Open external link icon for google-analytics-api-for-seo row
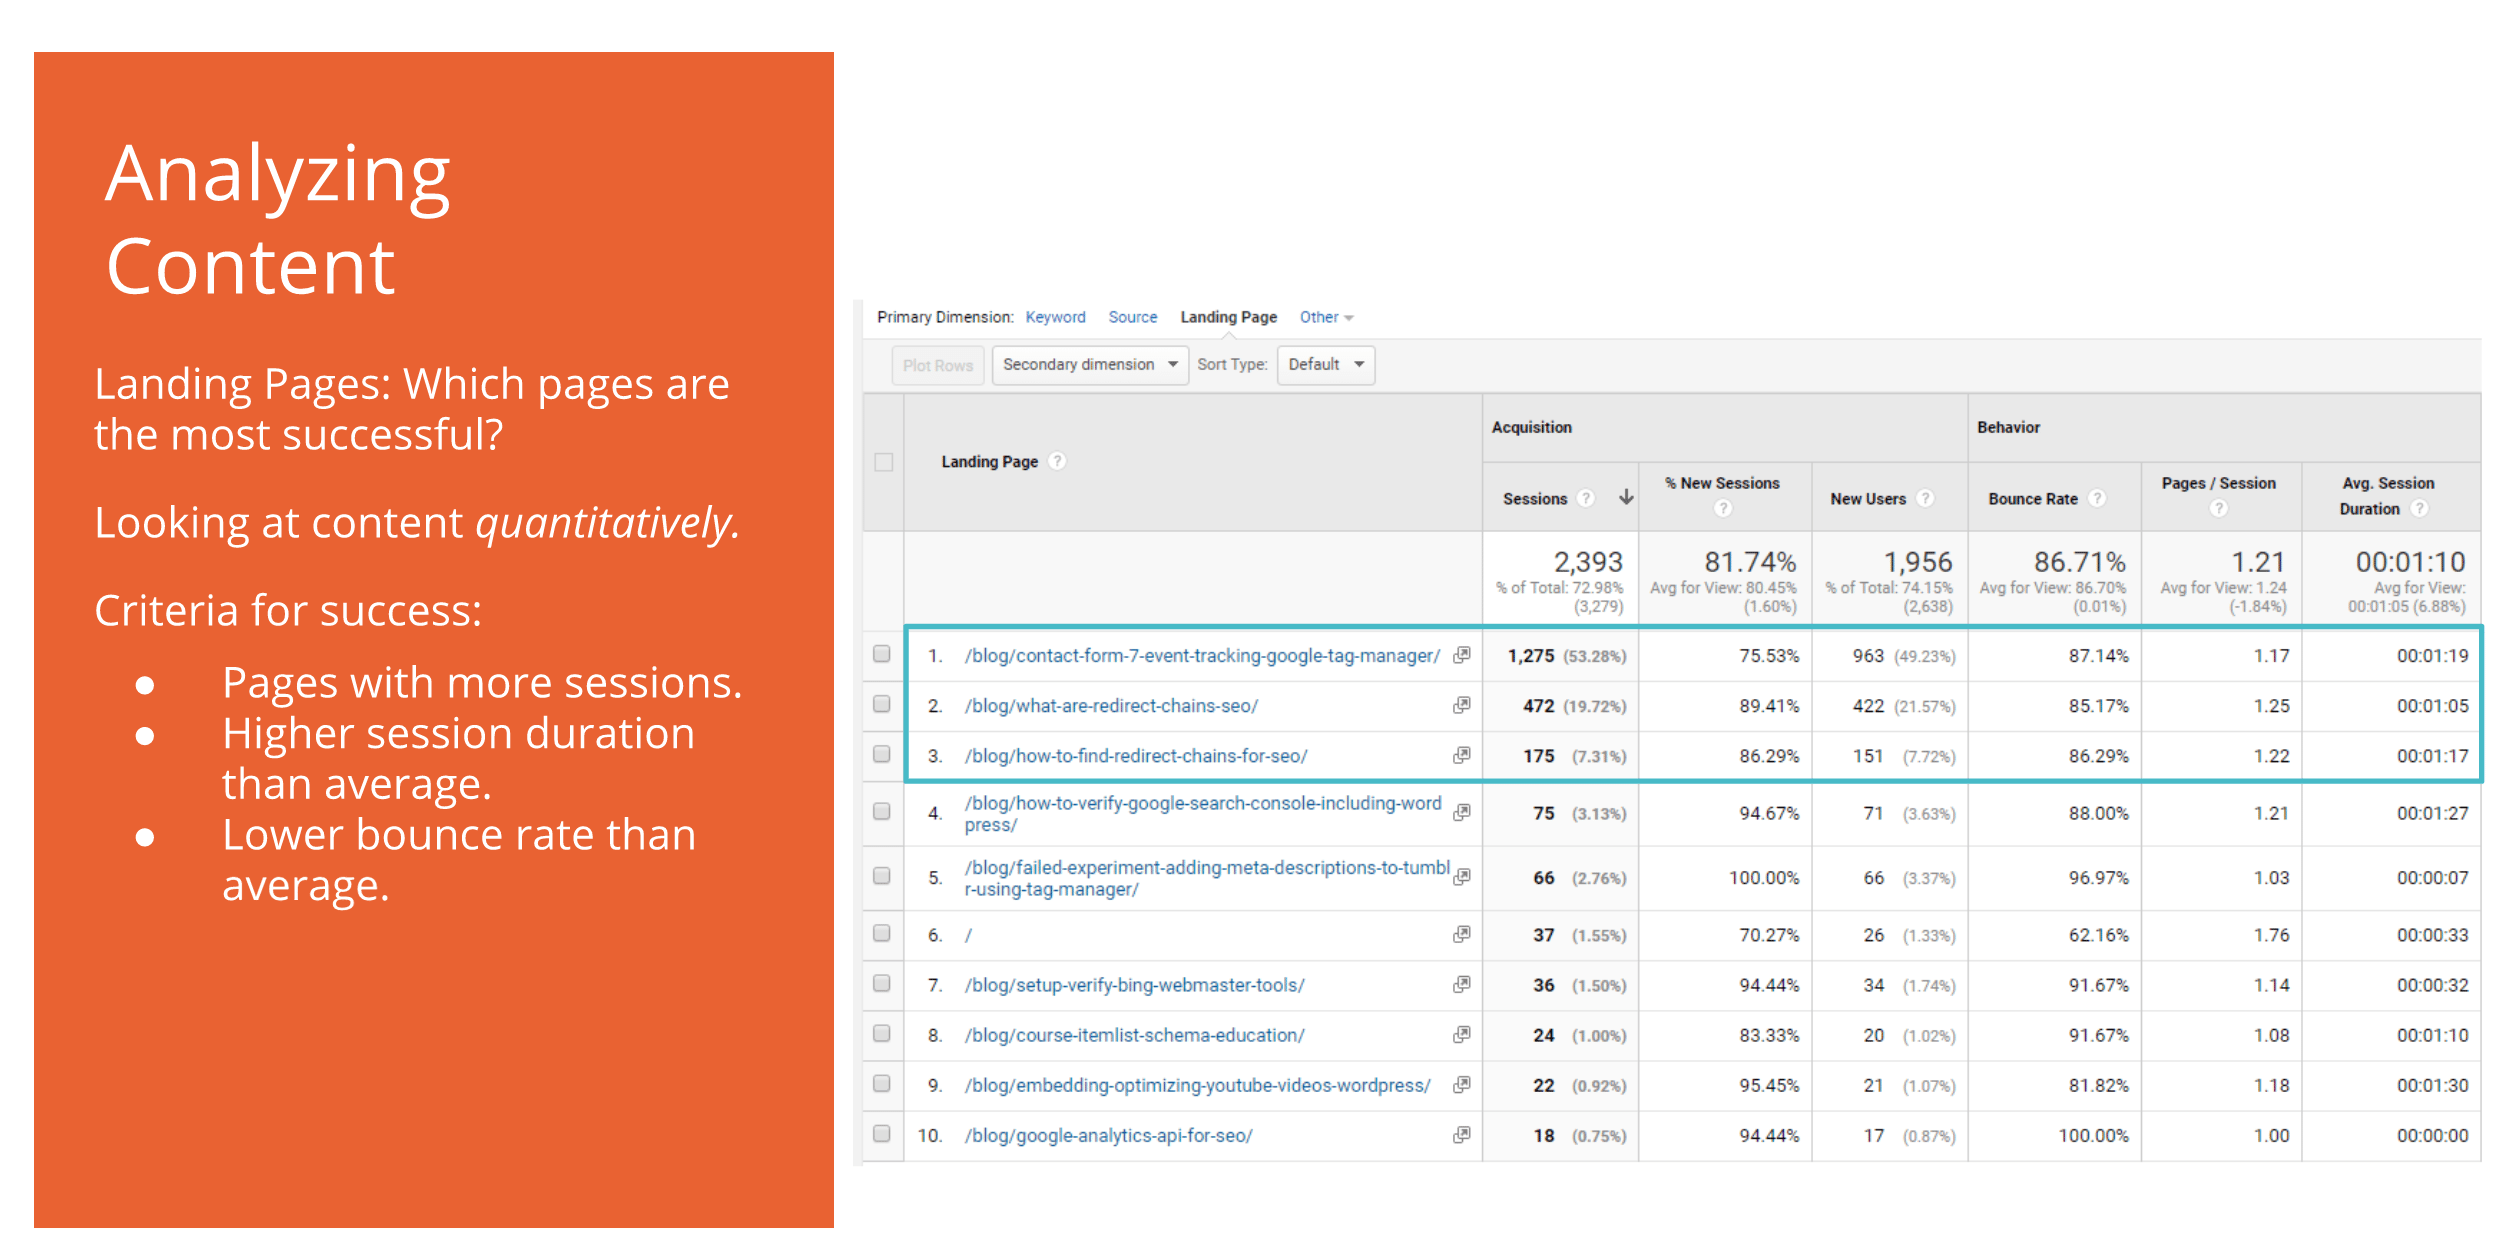 pos(1461,1134)
